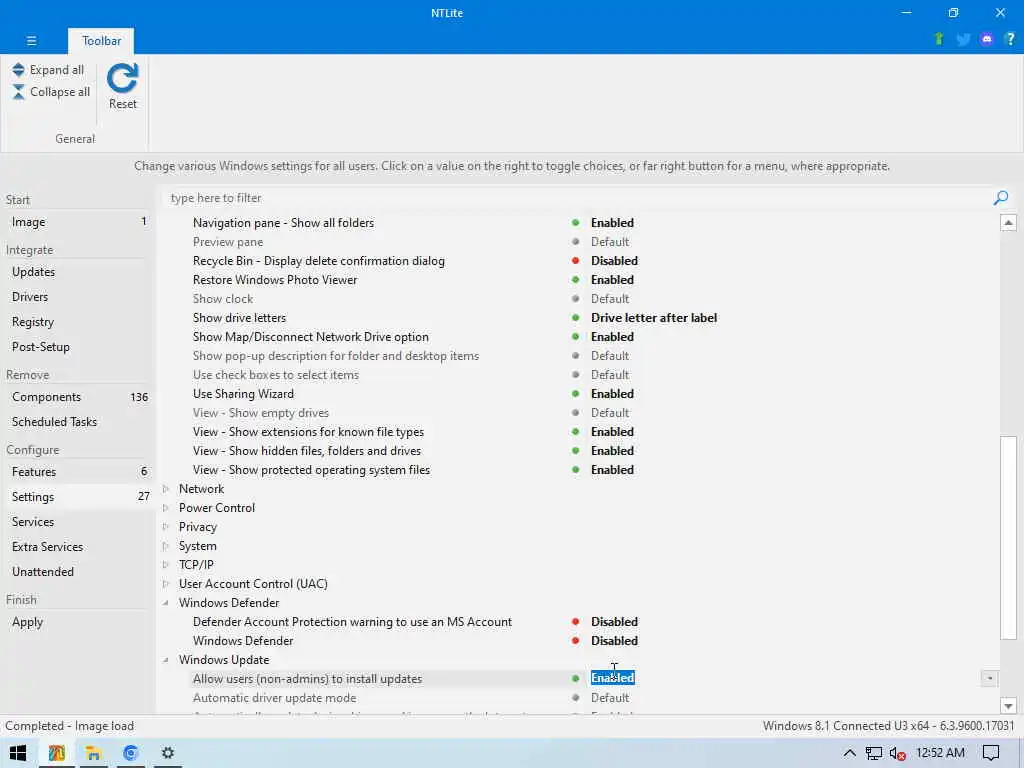This screenshot has height=768, width=1024.
Task: Collapse the Windows Defender node
Action: (x=166, y=603)
